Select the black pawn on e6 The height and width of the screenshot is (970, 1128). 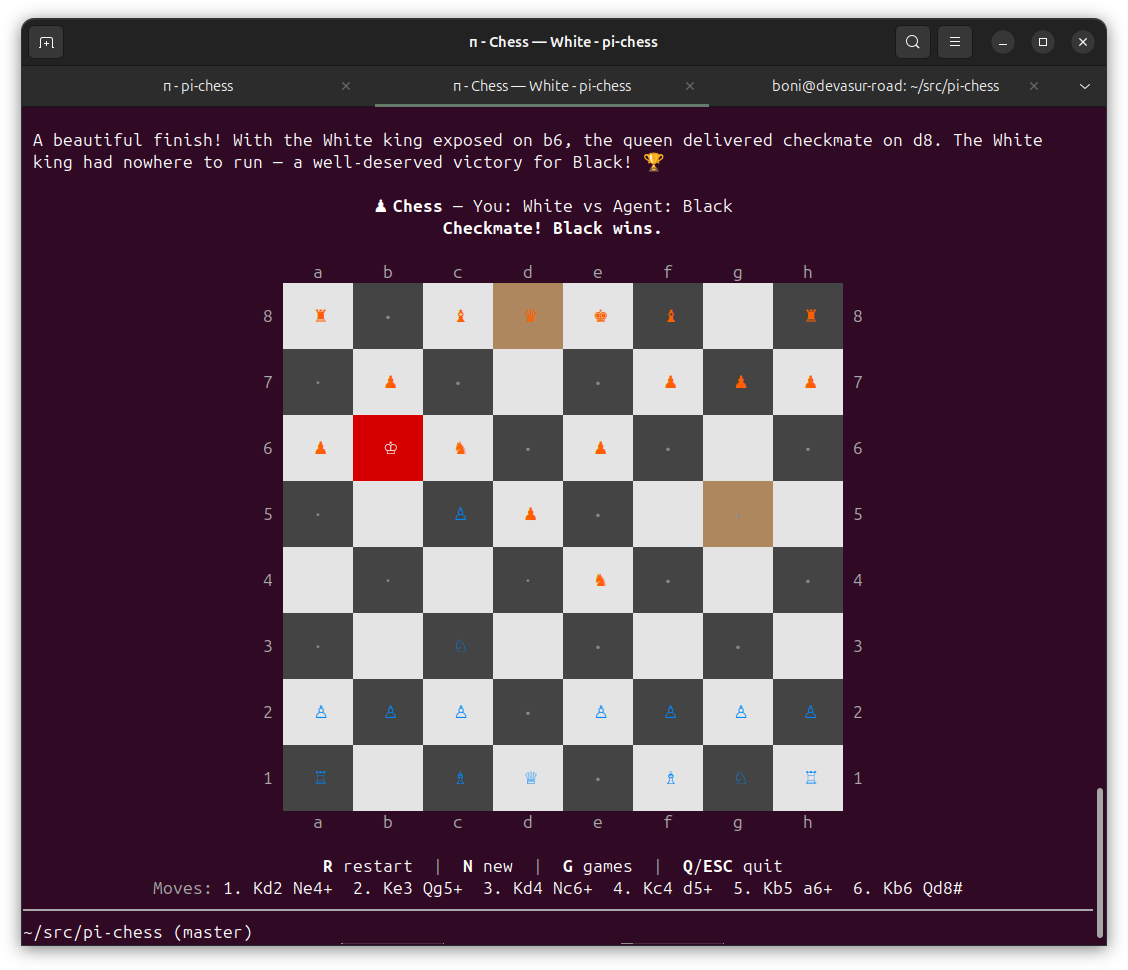599,448
